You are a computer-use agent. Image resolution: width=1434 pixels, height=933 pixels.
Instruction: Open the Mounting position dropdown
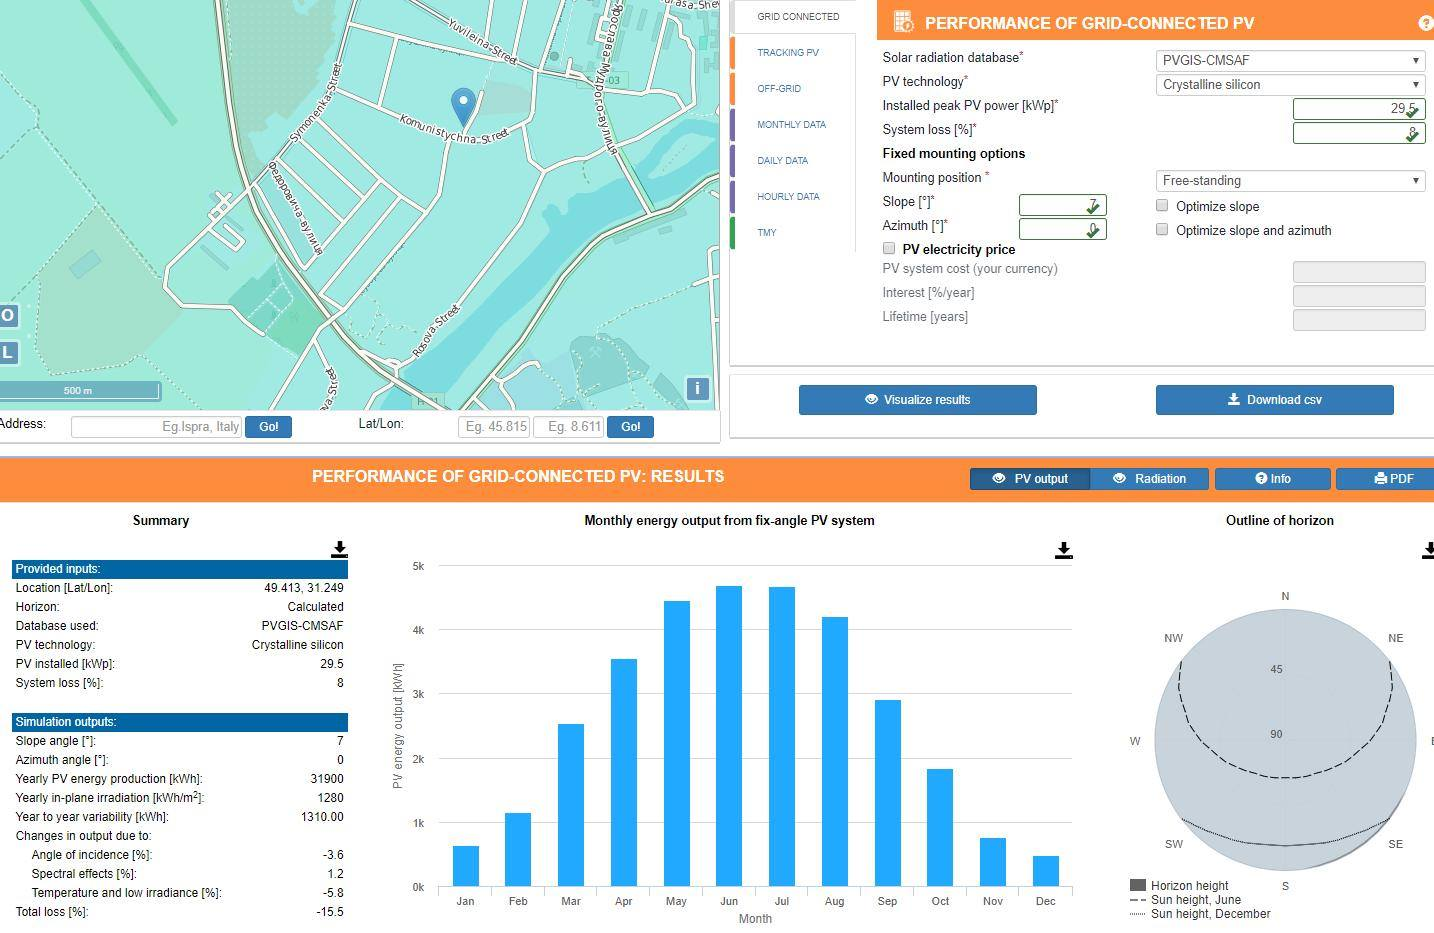coord(1290,181)
